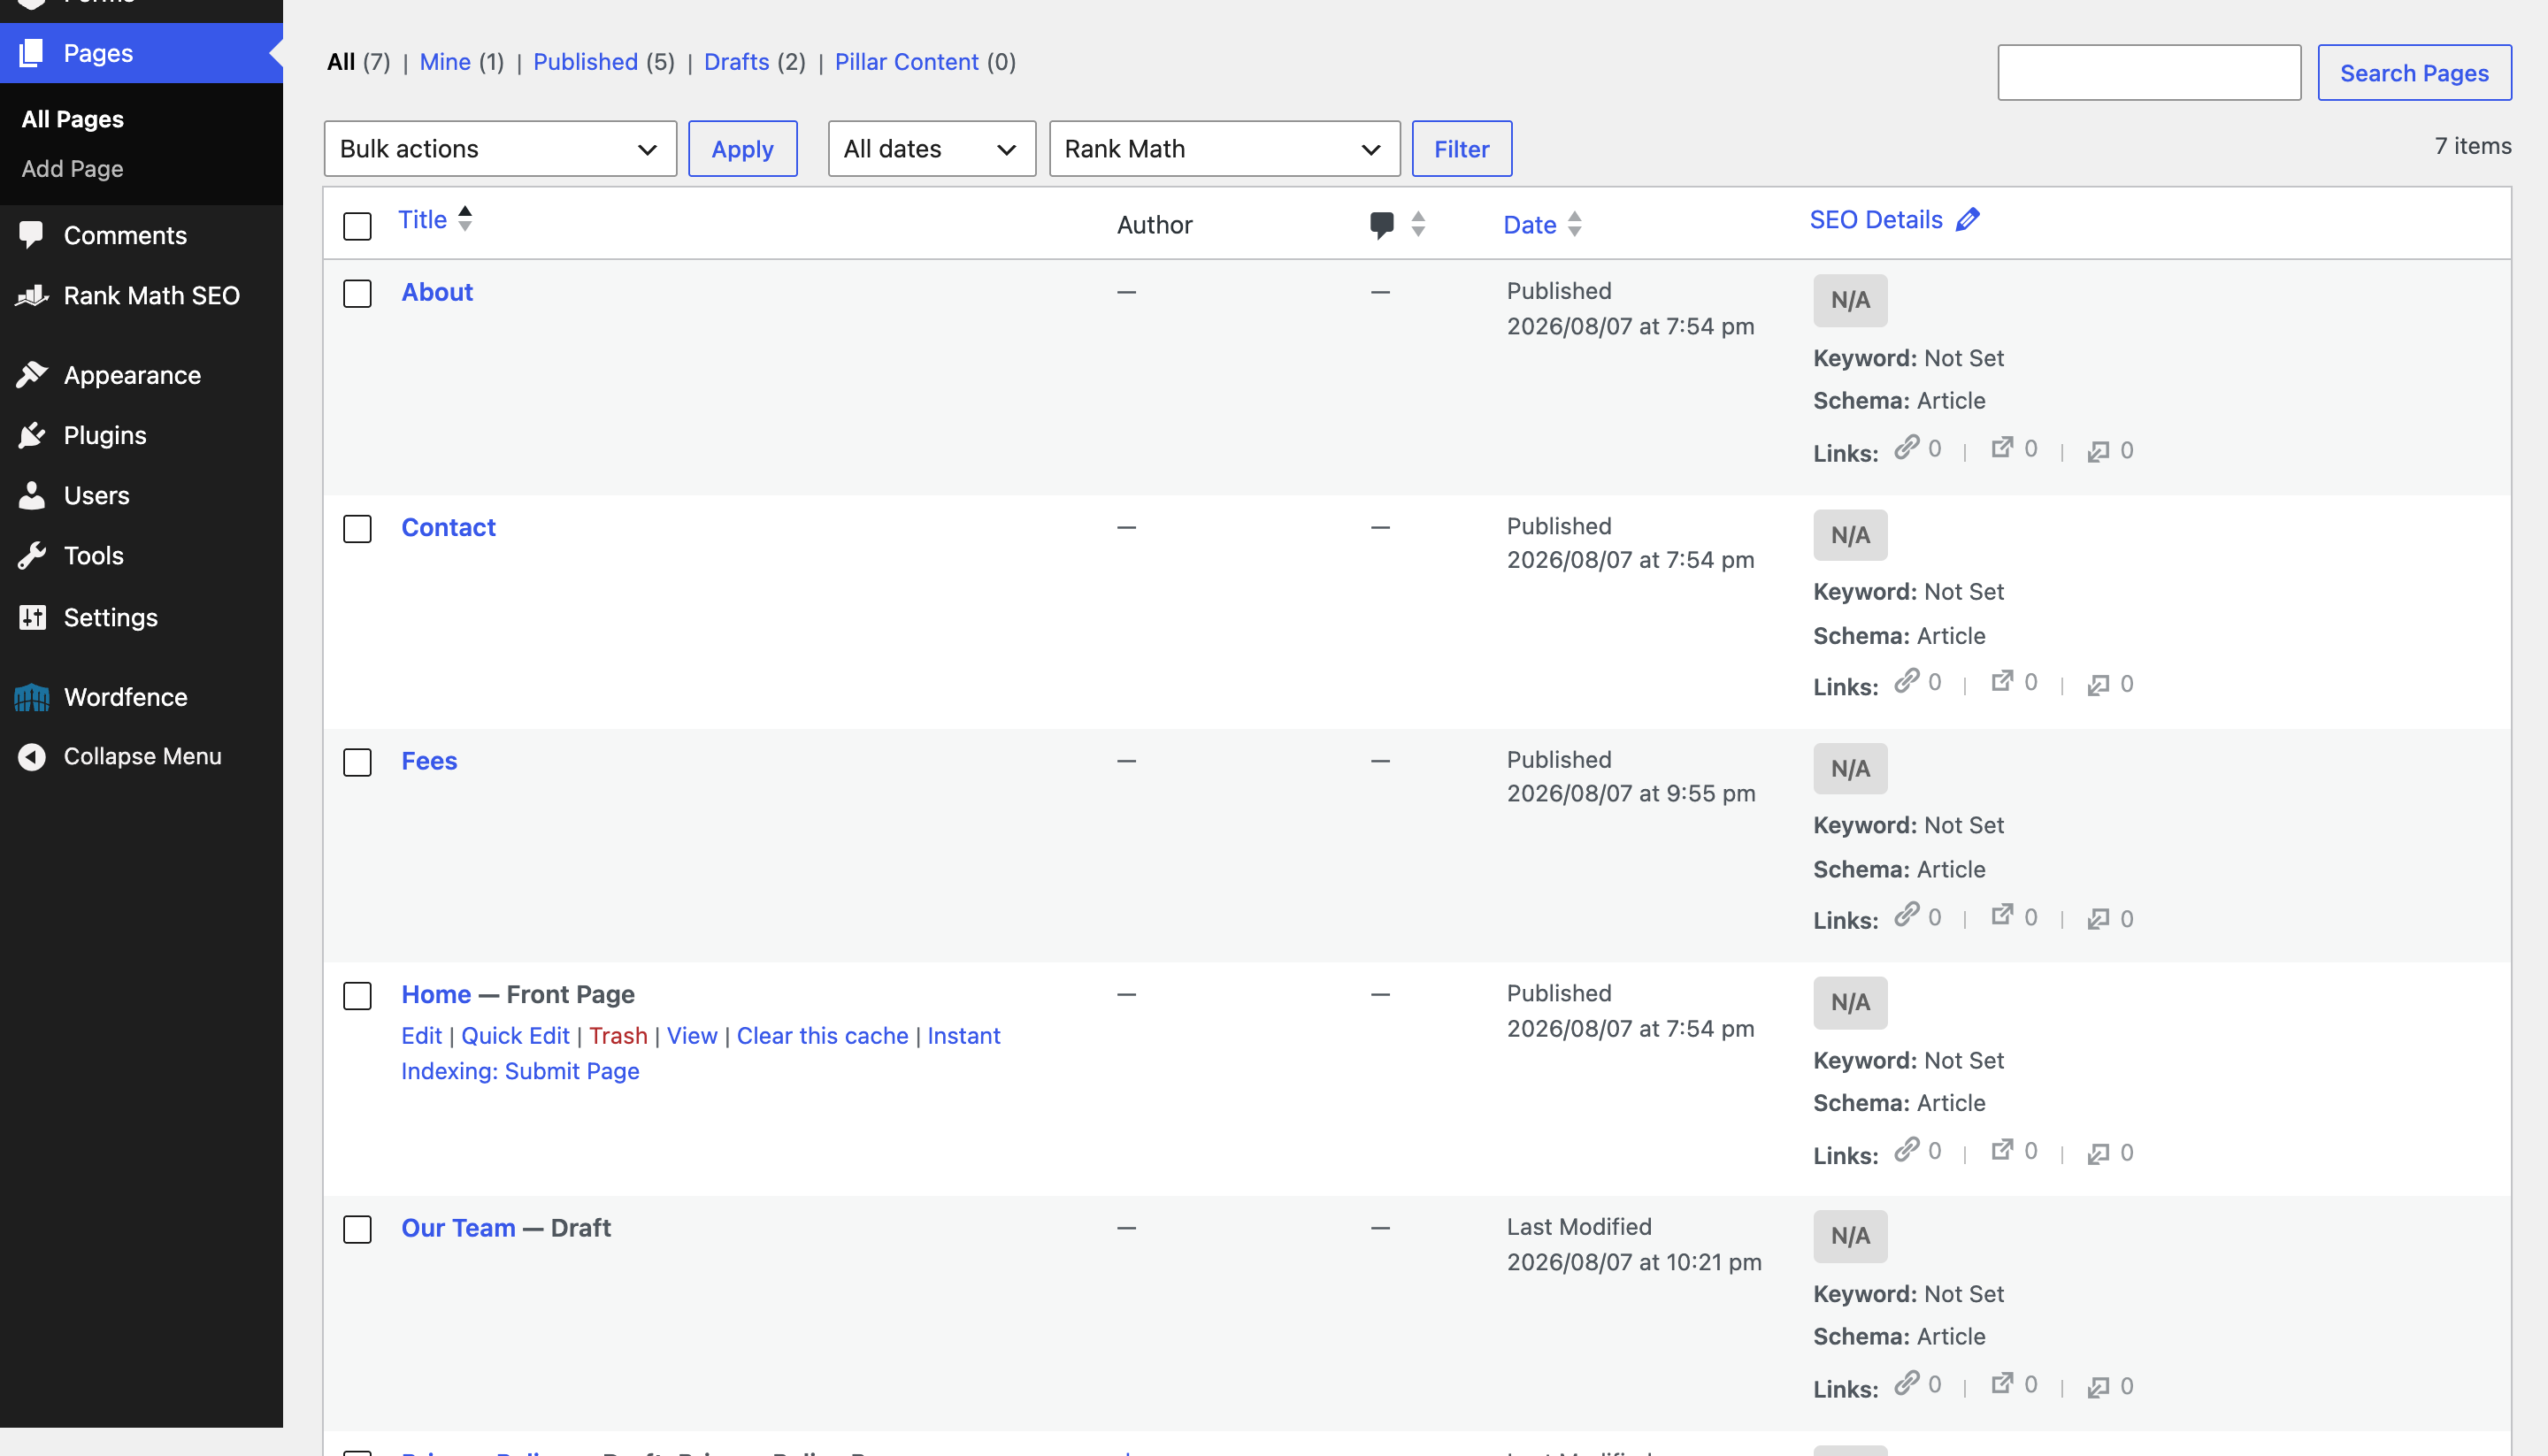This screenshot has height=1456, width=2548.
Task: Click the N/A SEO score in Our Team row
Action: (1850, 1236)
